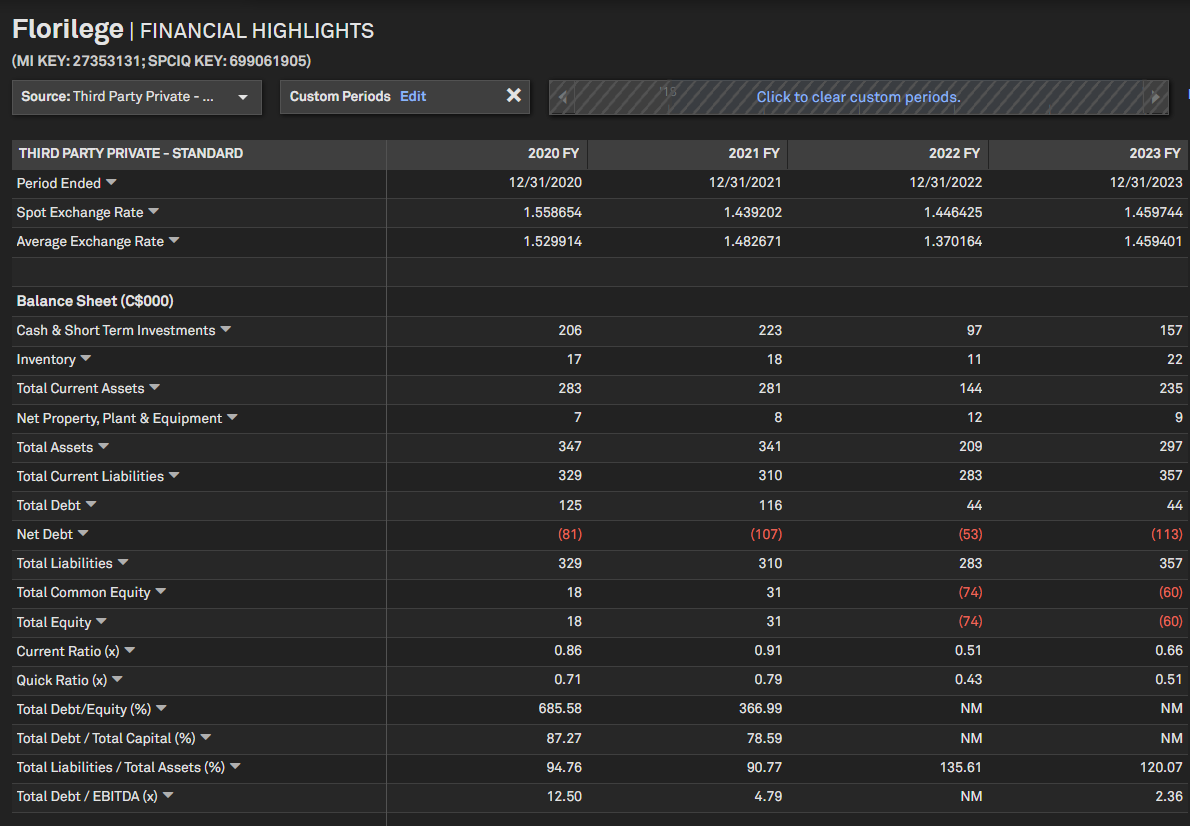
Task: Click 2023 Net Debt value (113)
Action: (1166, 534)
